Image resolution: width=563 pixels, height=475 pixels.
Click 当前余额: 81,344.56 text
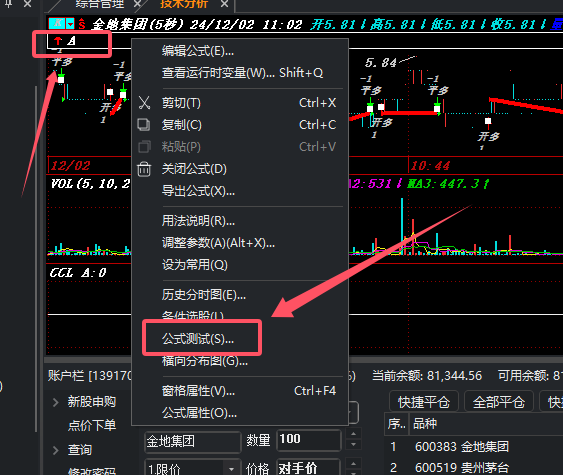[427, 376]
